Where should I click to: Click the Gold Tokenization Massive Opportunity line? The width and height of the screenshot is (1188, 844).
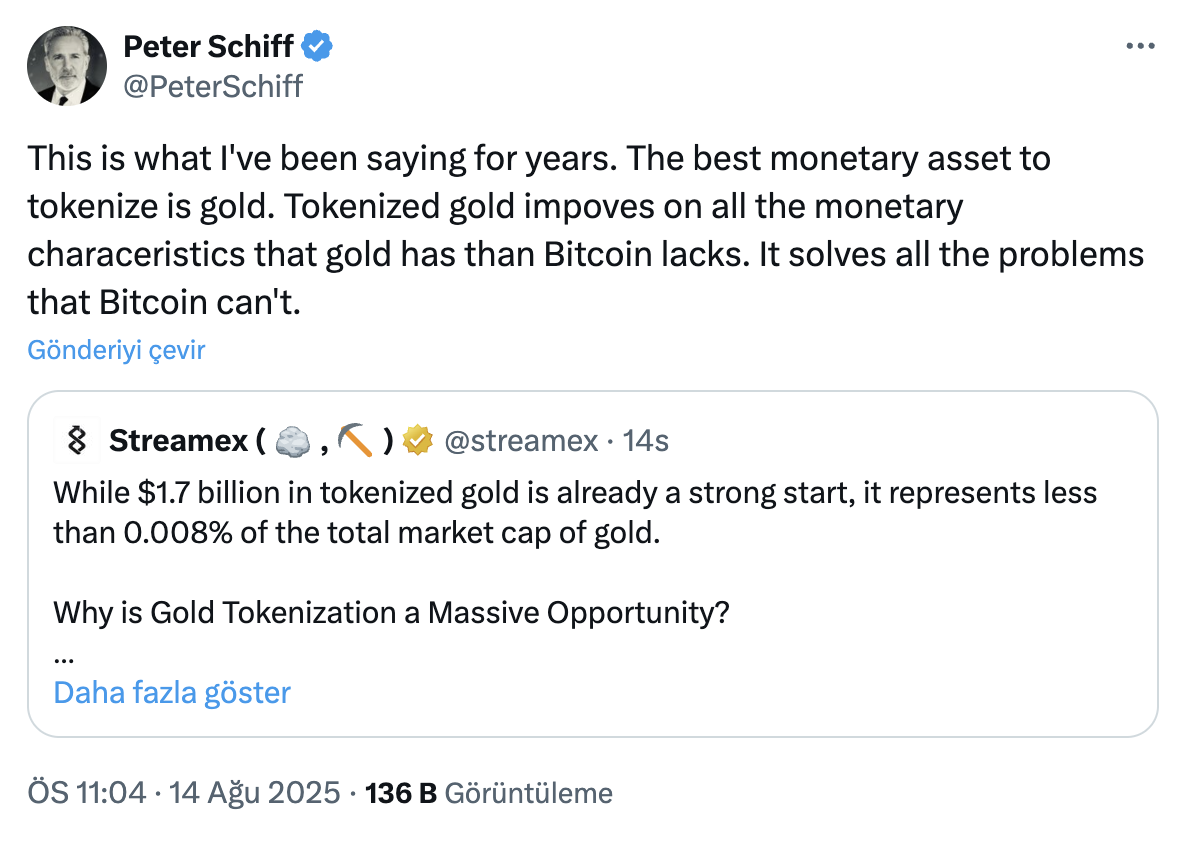point(391,612)
